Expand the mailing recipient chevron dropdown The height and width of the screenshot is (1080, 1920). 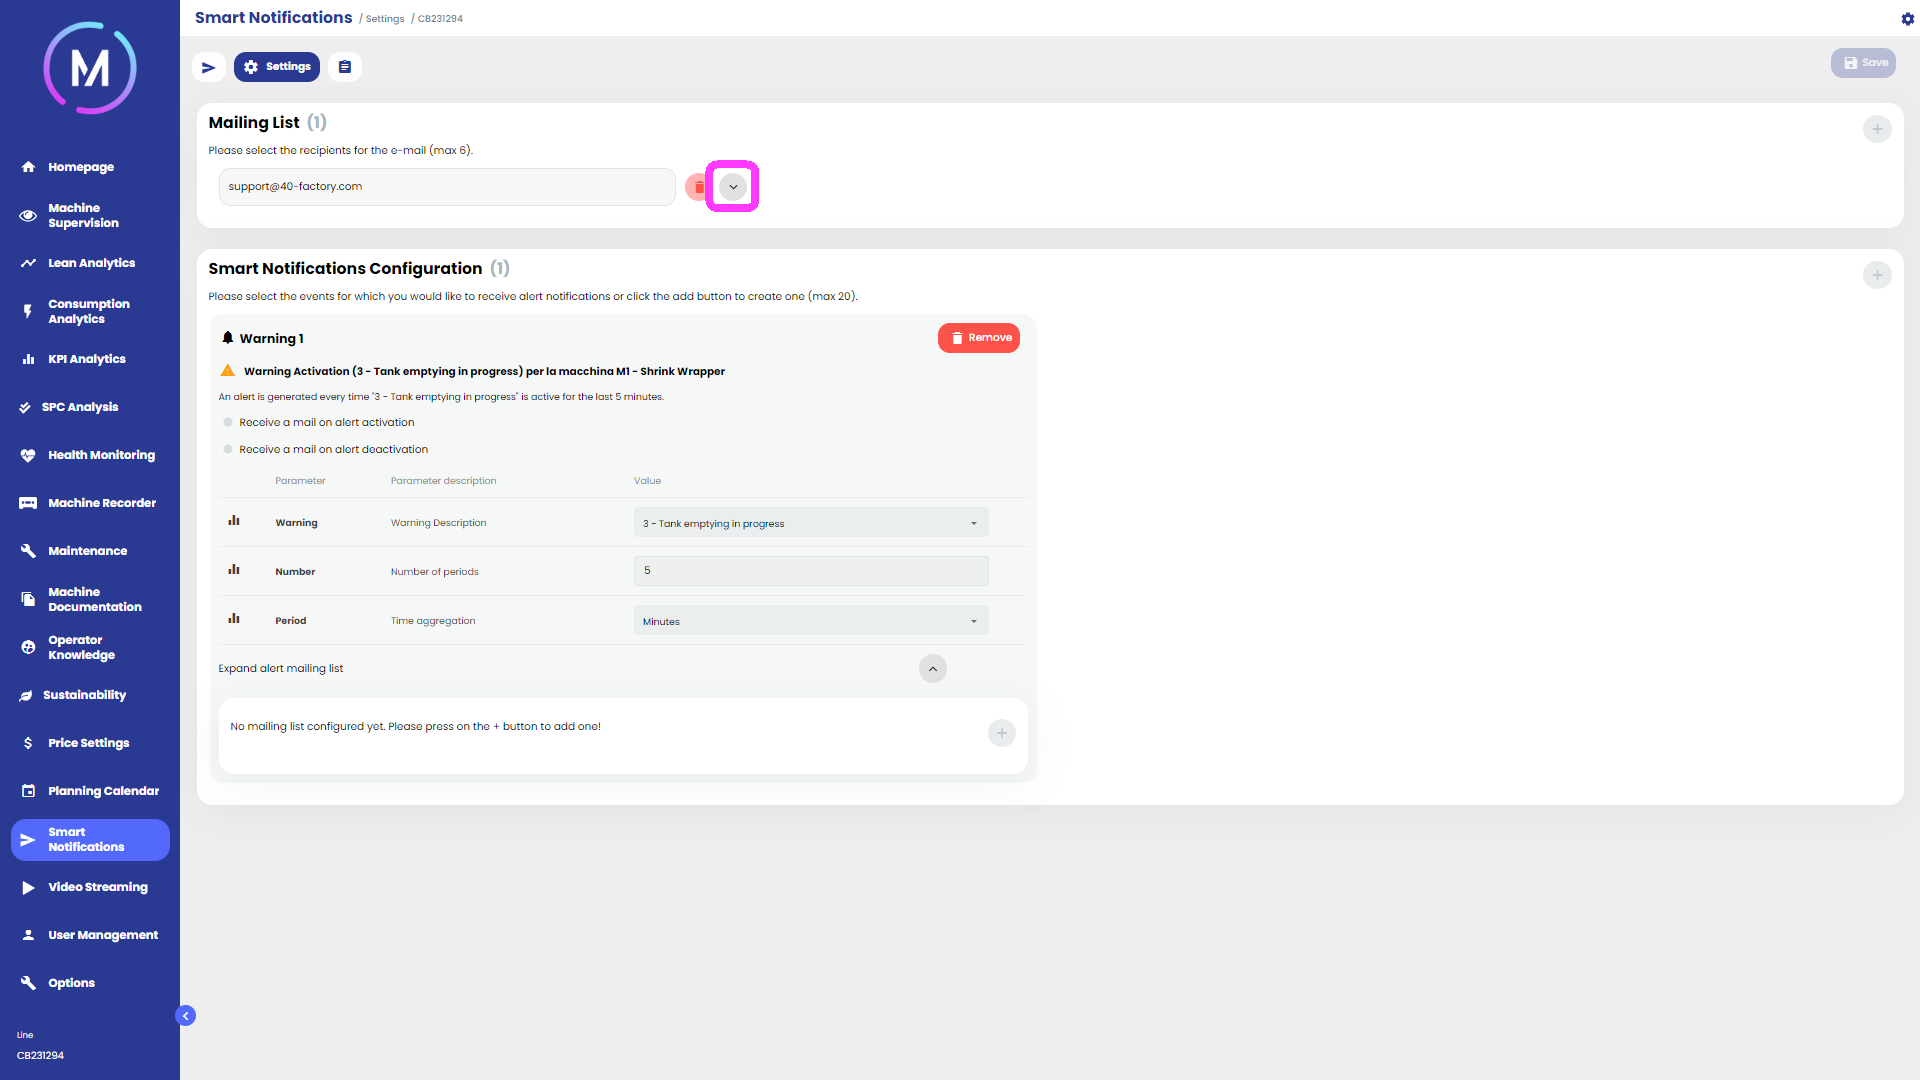tap(733, 187)
